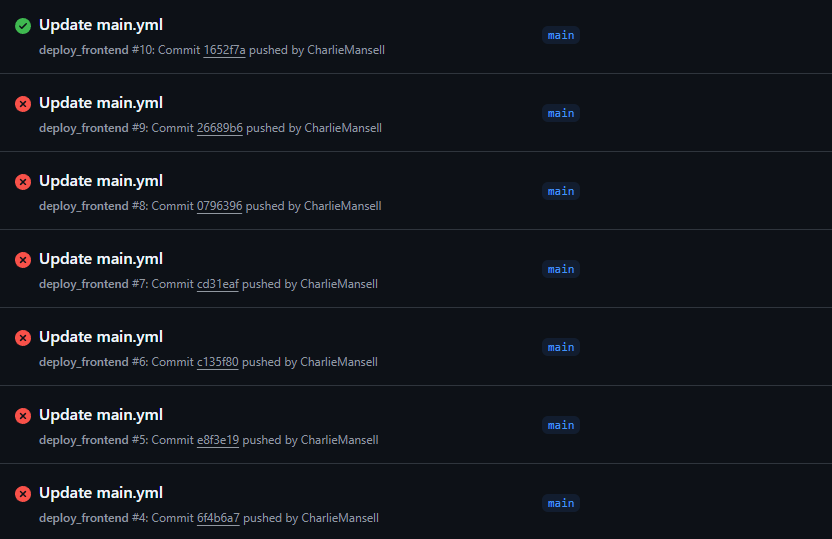Open commit 6f4b6a7 link
Image resolution: width=832 pixels, height=539 pixels.
point(218,518)
